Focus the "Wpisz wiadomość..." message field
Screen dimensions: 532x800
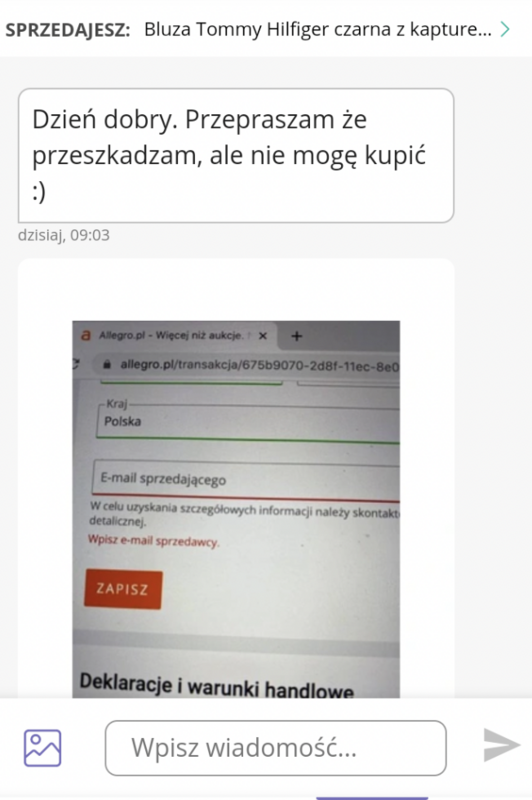(275, 748)
